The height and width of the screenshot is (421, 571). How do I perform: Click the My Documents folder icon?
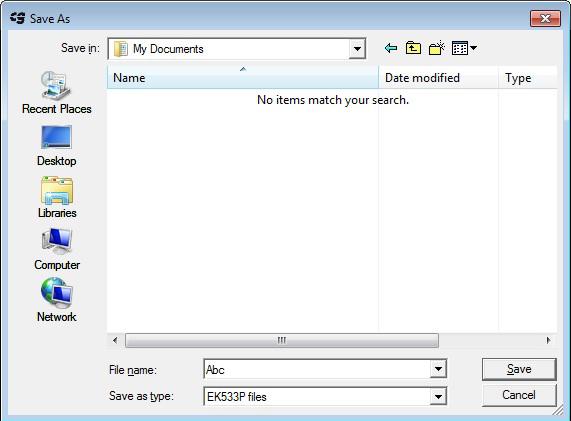click(x=121, y=49)
